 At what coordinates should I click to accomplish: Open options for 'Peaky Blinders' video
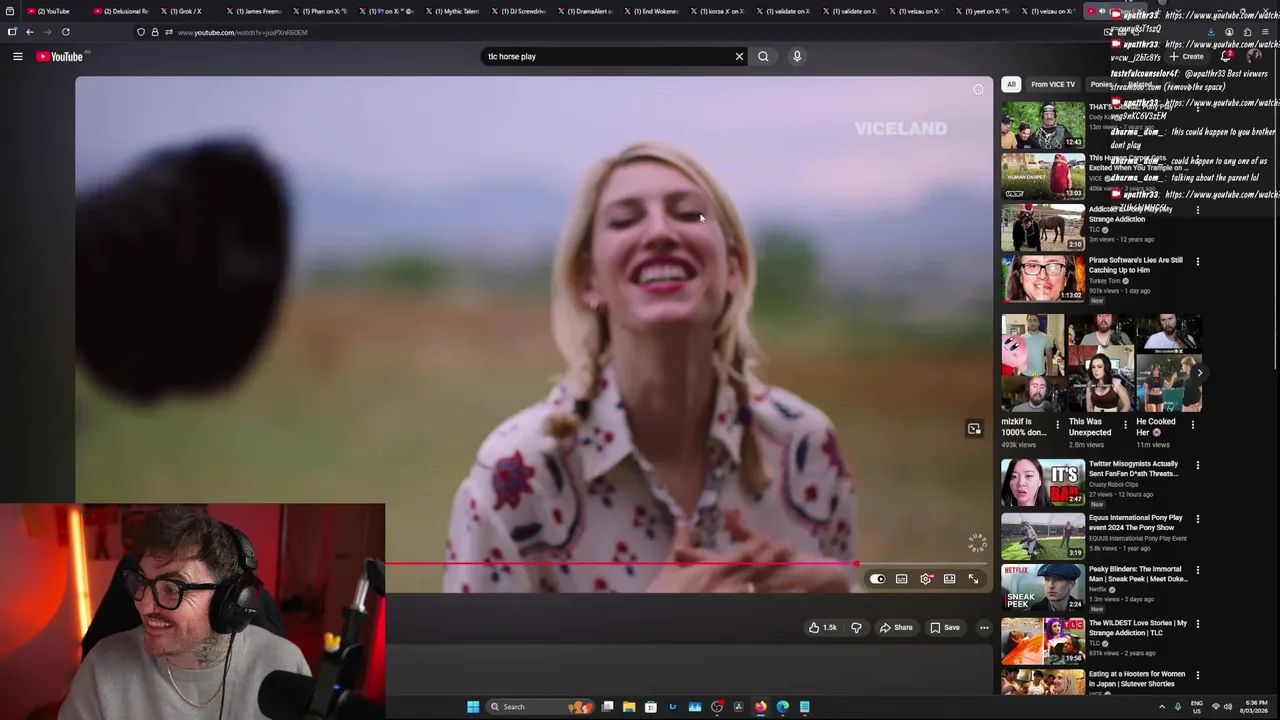[1198, 571]
